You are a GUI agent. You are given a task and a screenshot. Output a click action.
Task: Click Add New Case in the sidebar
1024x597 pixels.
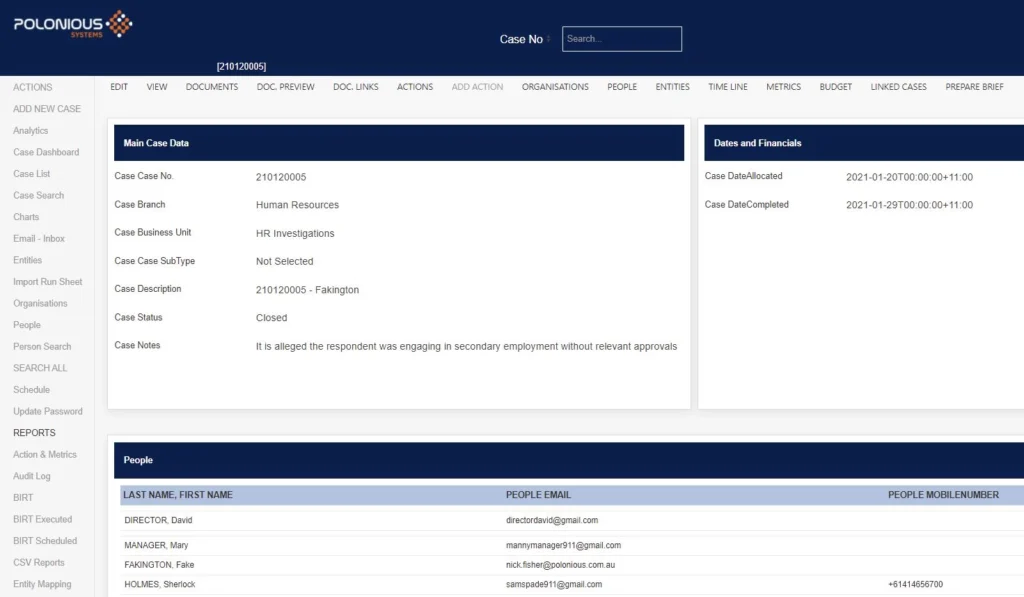pos(47,109)
